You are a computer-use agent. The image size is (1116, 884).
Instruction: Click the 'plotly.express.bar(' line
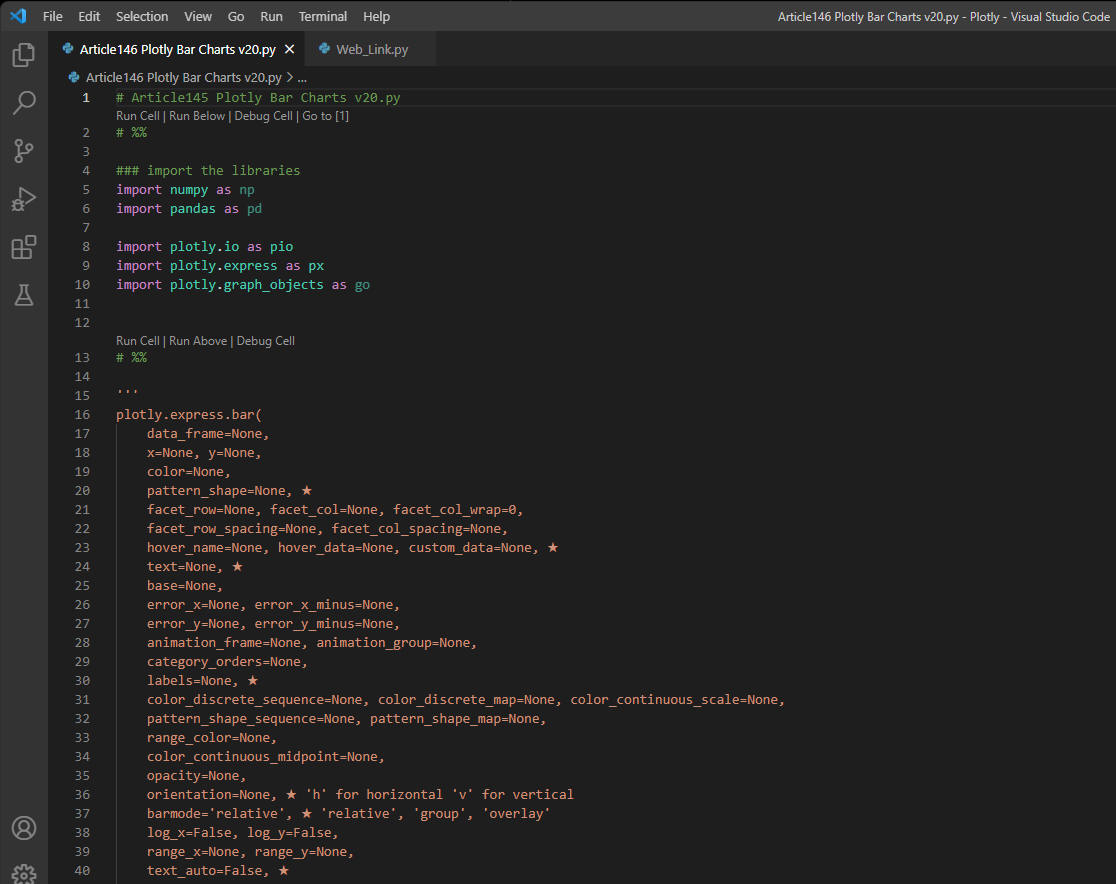click(189, 414)
